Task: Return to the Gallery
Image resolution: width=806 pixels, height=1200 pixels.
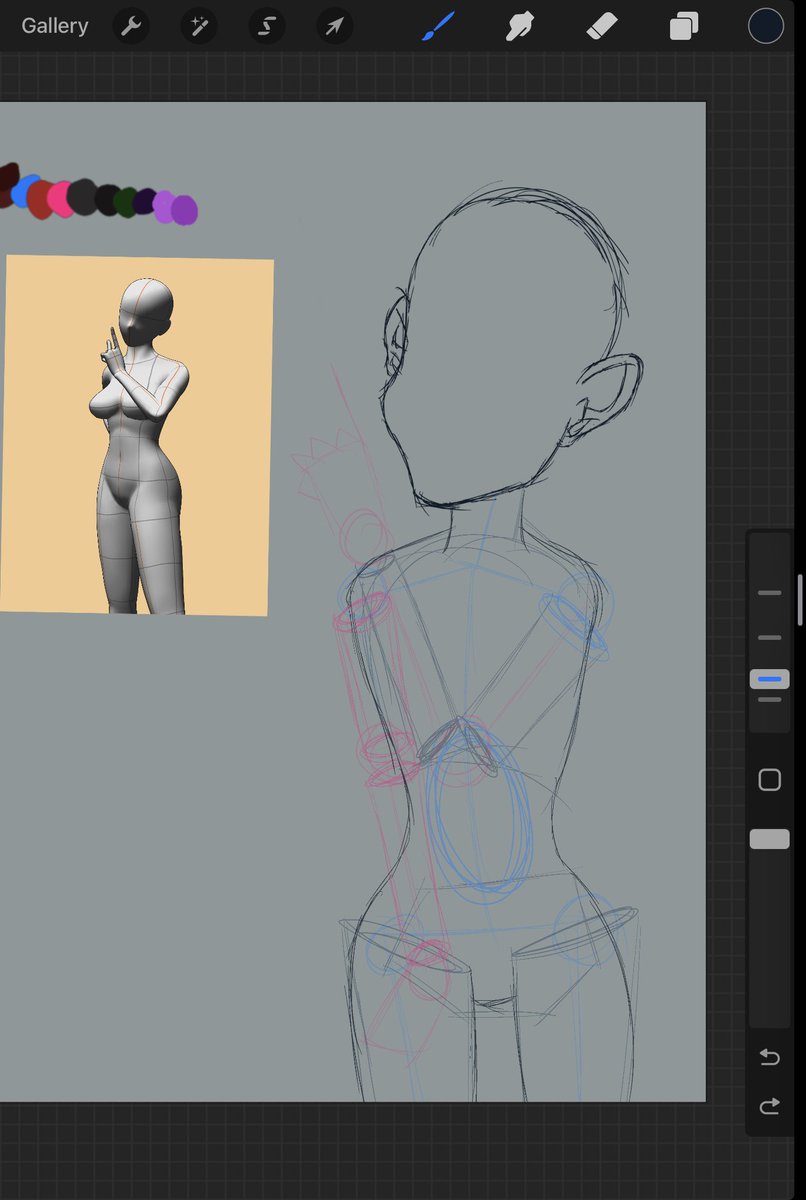Action: tap(55, 26)
